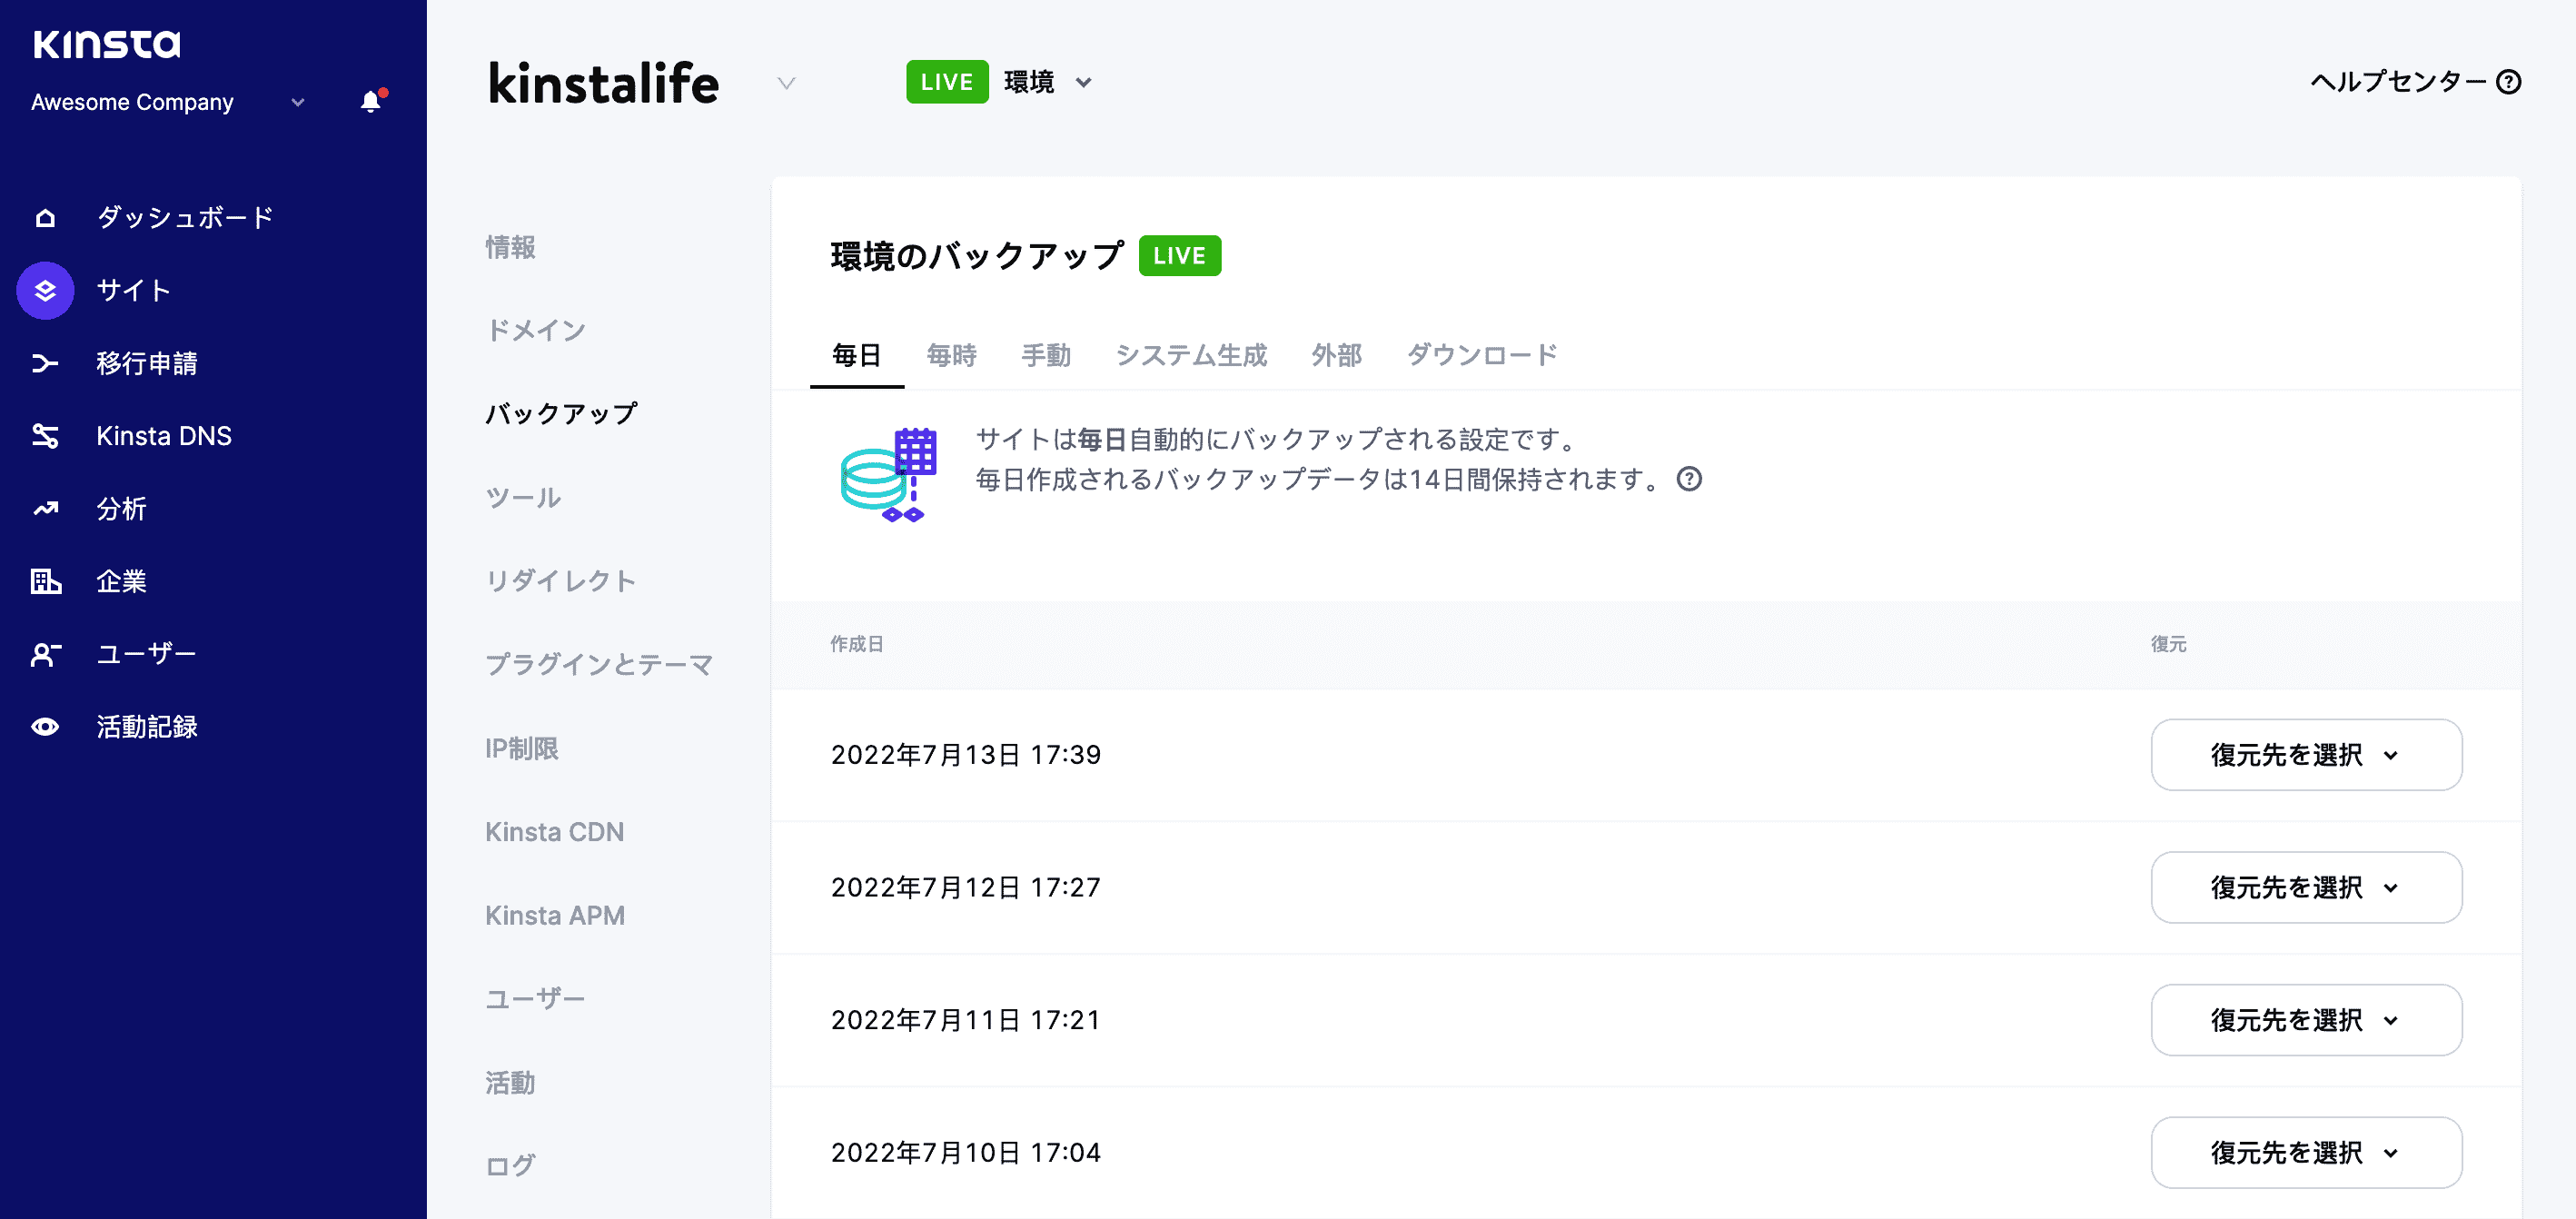Switch to the 毎時 backups tab
The width and height of the screenshot is (2576, 1219).
point(951,355)
